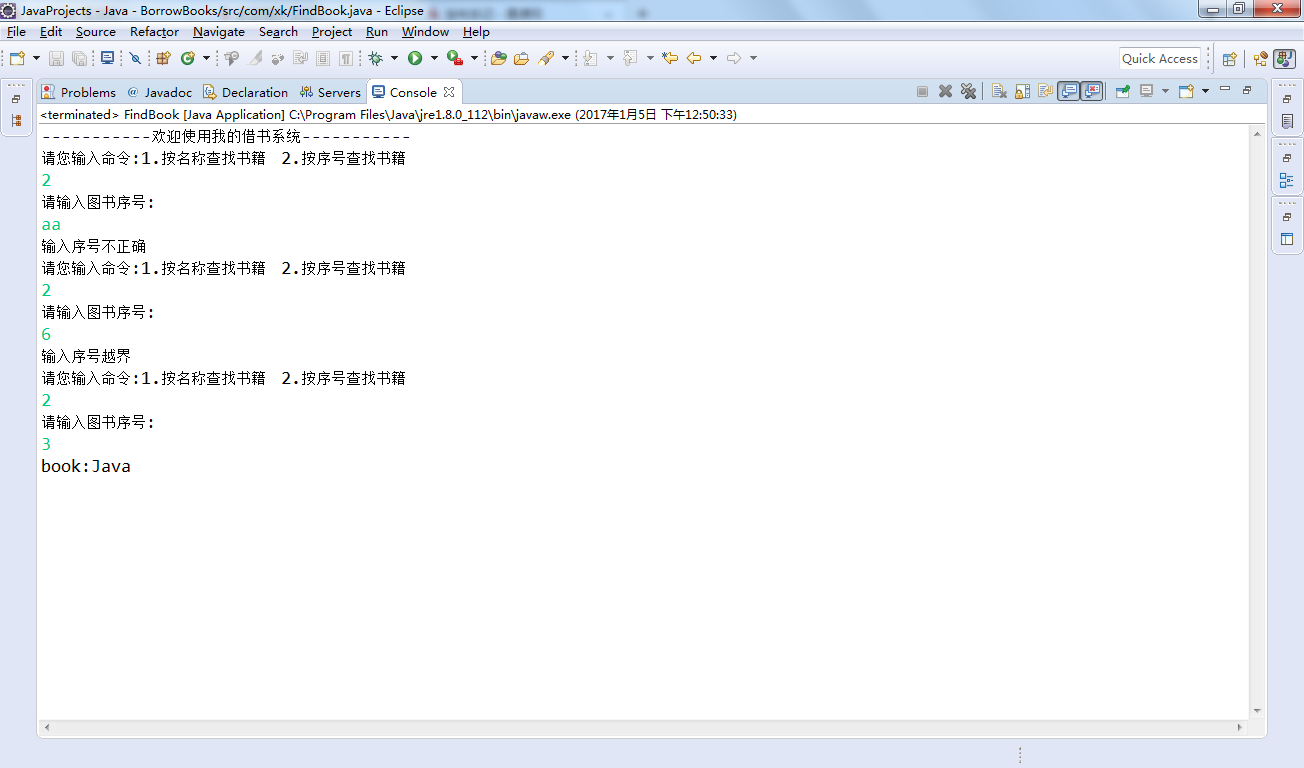Open the Run menu
The height and width of the screenshot is (768, 1304).
[377, 32]
